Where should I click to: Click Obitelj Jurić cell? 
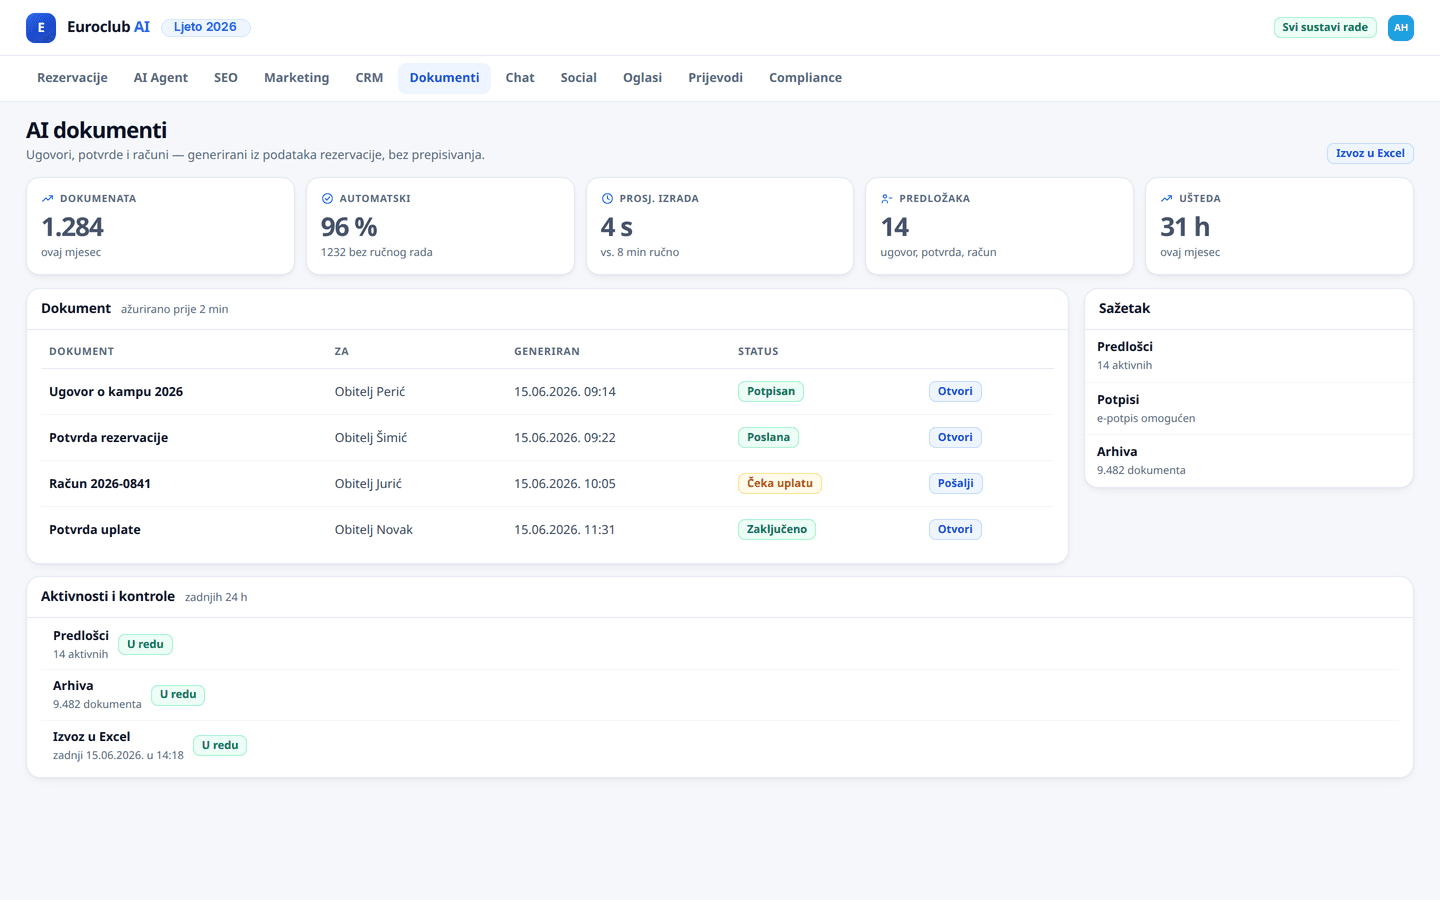pyautogui.click(x=368, y=484)
